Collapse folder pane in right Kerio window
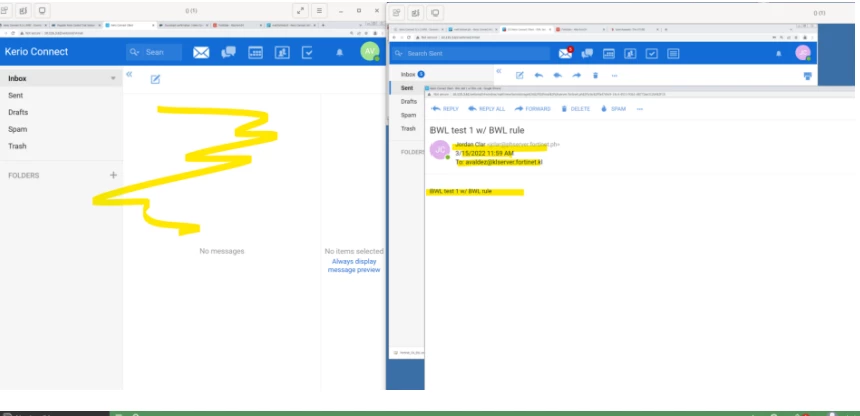The height and width of the screenshot is (416, 860). (x=499, y=71)
